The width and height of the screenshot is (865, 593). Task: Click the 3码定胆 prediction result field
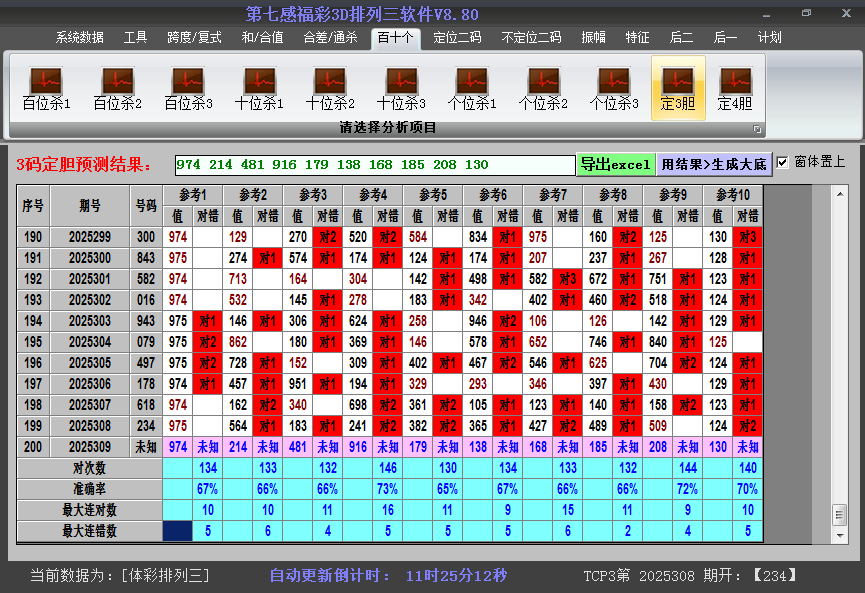(374, 165)
